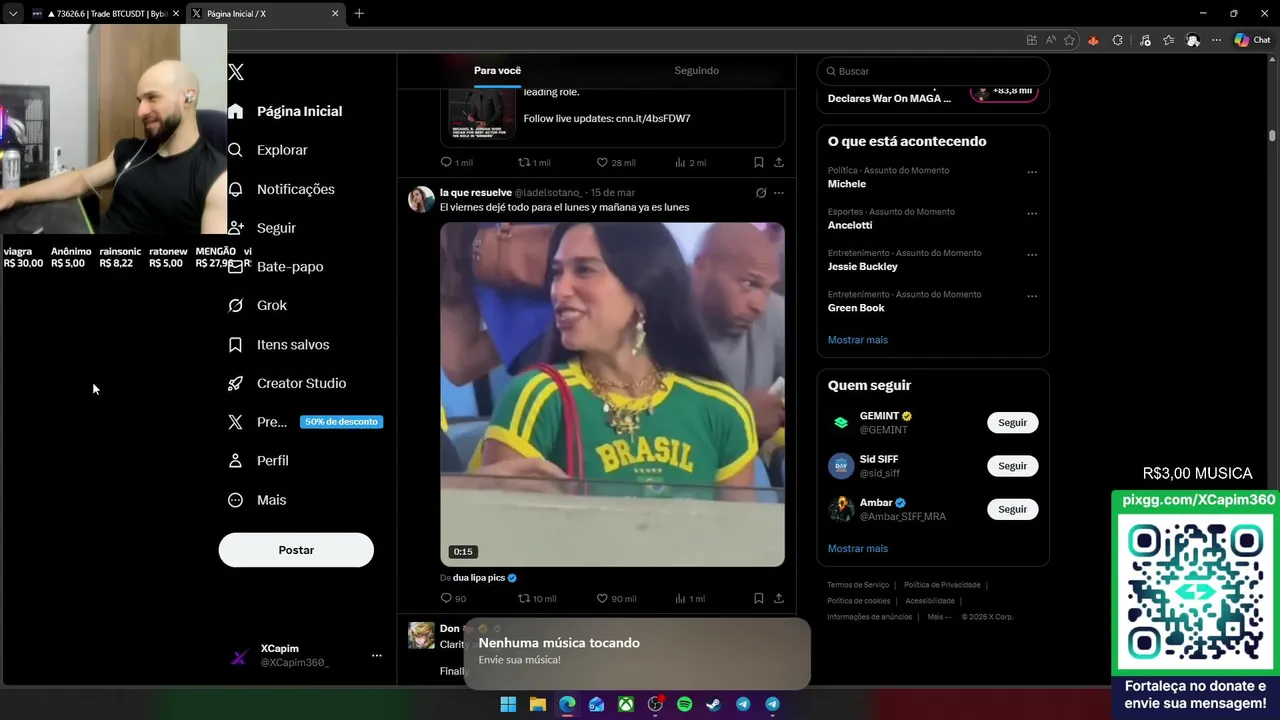Open the footer Mais links dropdown
This screenshot has width=1280, height=720.
[x=939, y=617]
